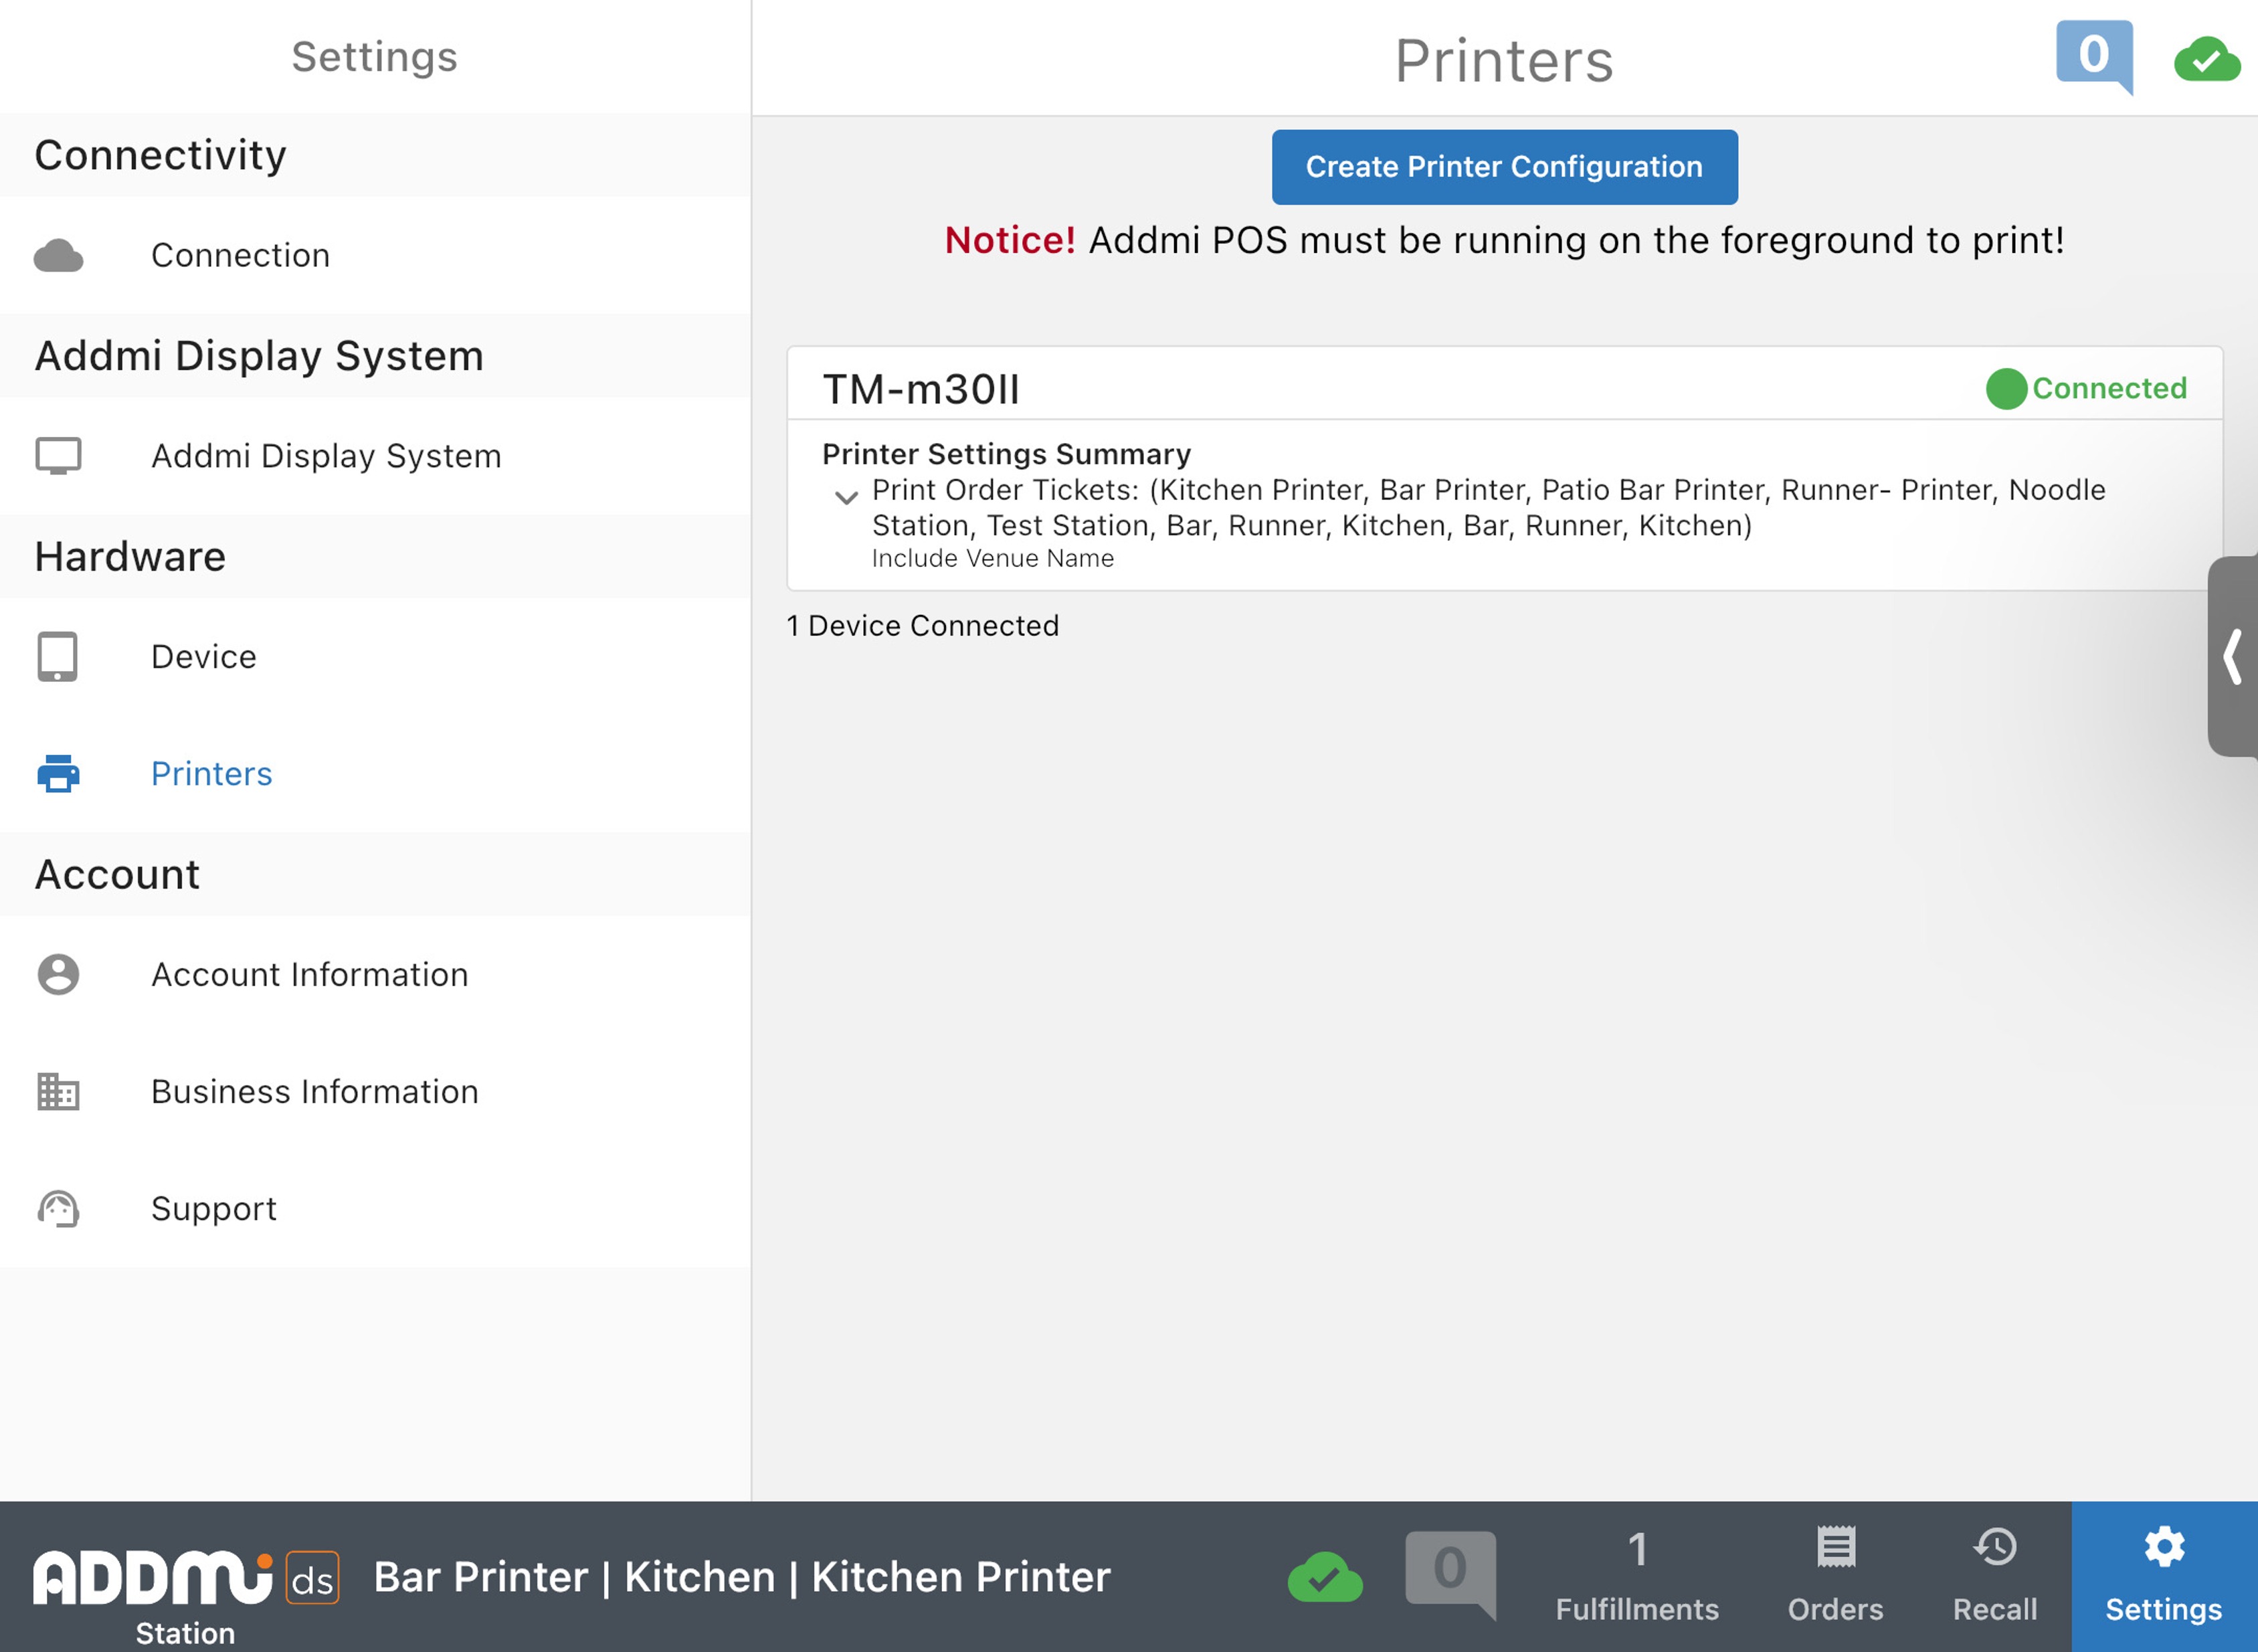Click the Account Information person icon

point(58,974)
